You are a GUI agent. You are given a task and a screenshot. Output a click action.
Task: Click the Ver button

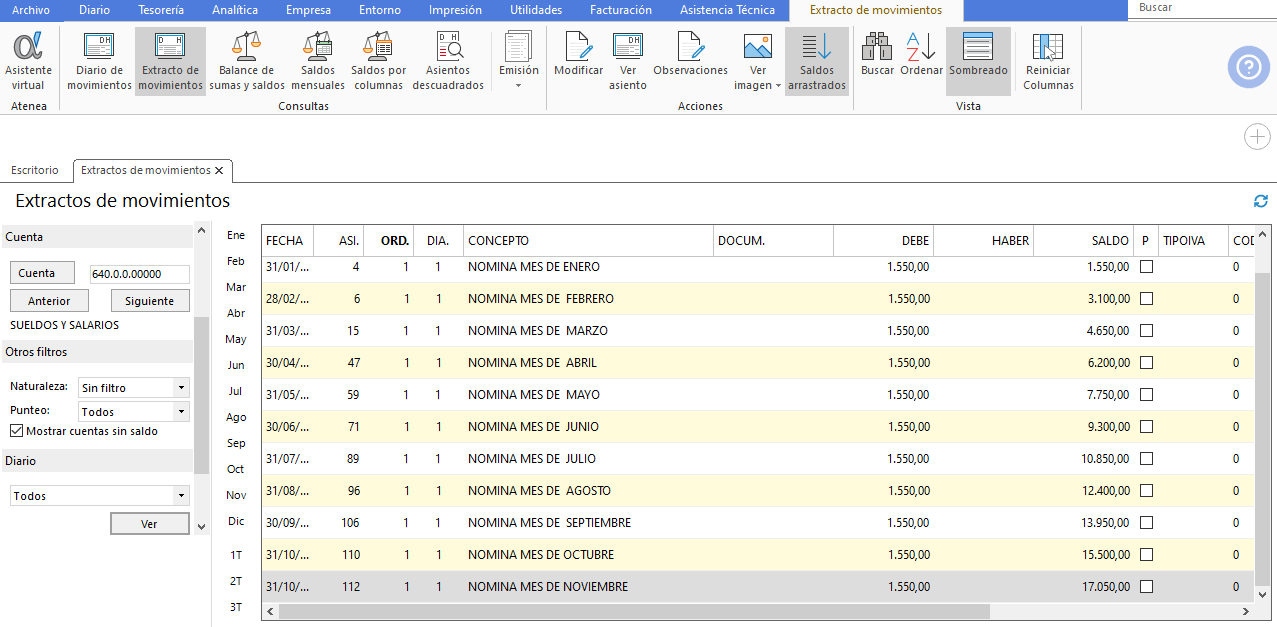(x=149, y=524)
